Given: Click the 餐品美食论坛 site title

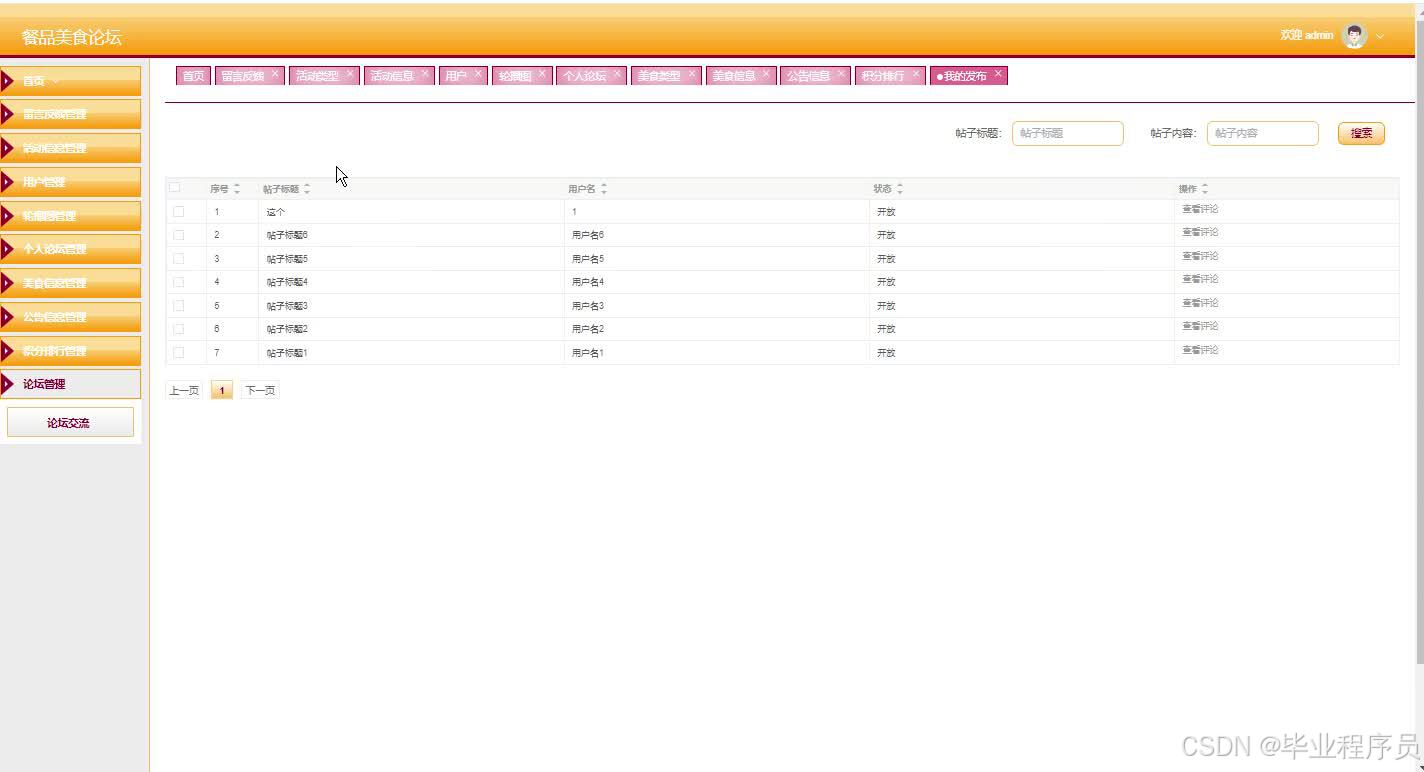Looking at the screenshot, I should point(72,38).
